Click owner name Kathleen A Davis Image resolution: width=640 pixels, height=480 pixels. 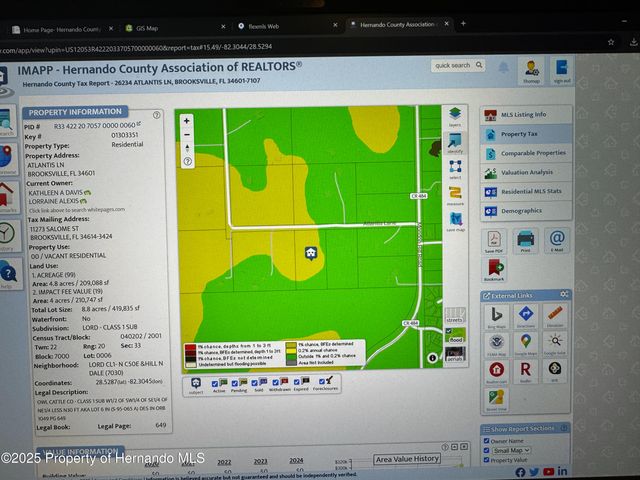57,191
